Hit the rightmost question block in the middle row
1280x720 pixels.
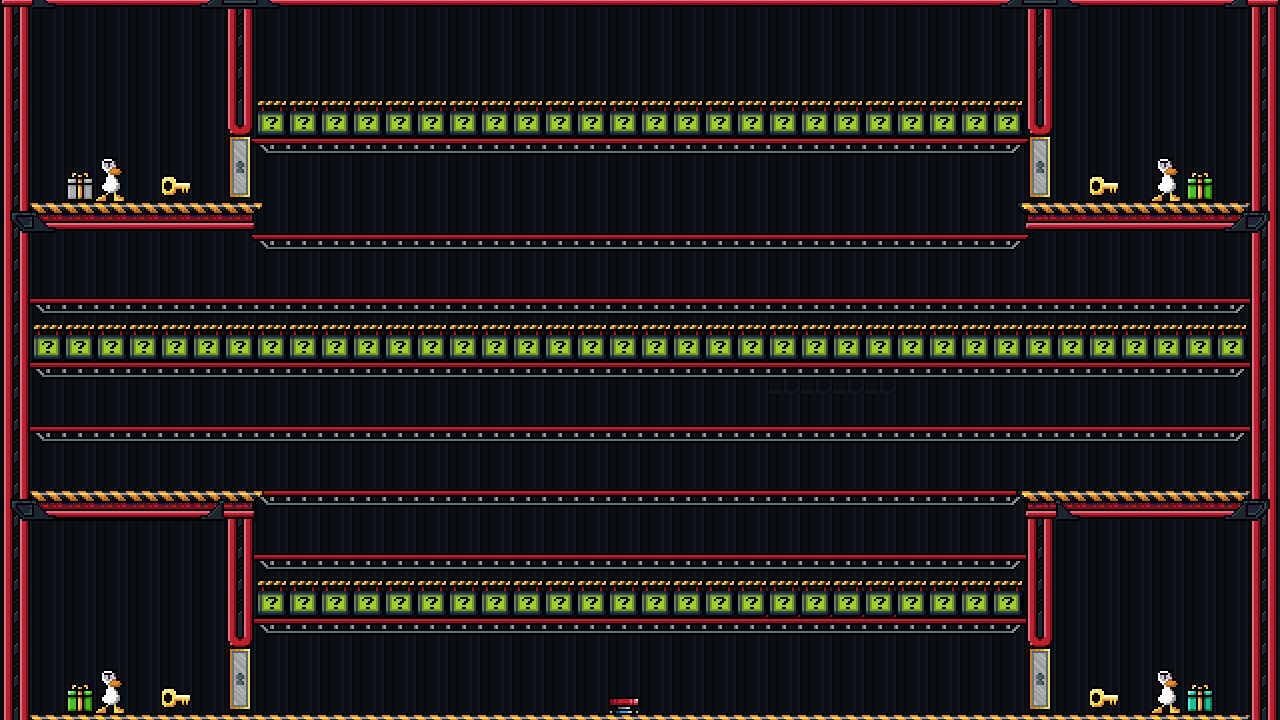click(1232, 346)
